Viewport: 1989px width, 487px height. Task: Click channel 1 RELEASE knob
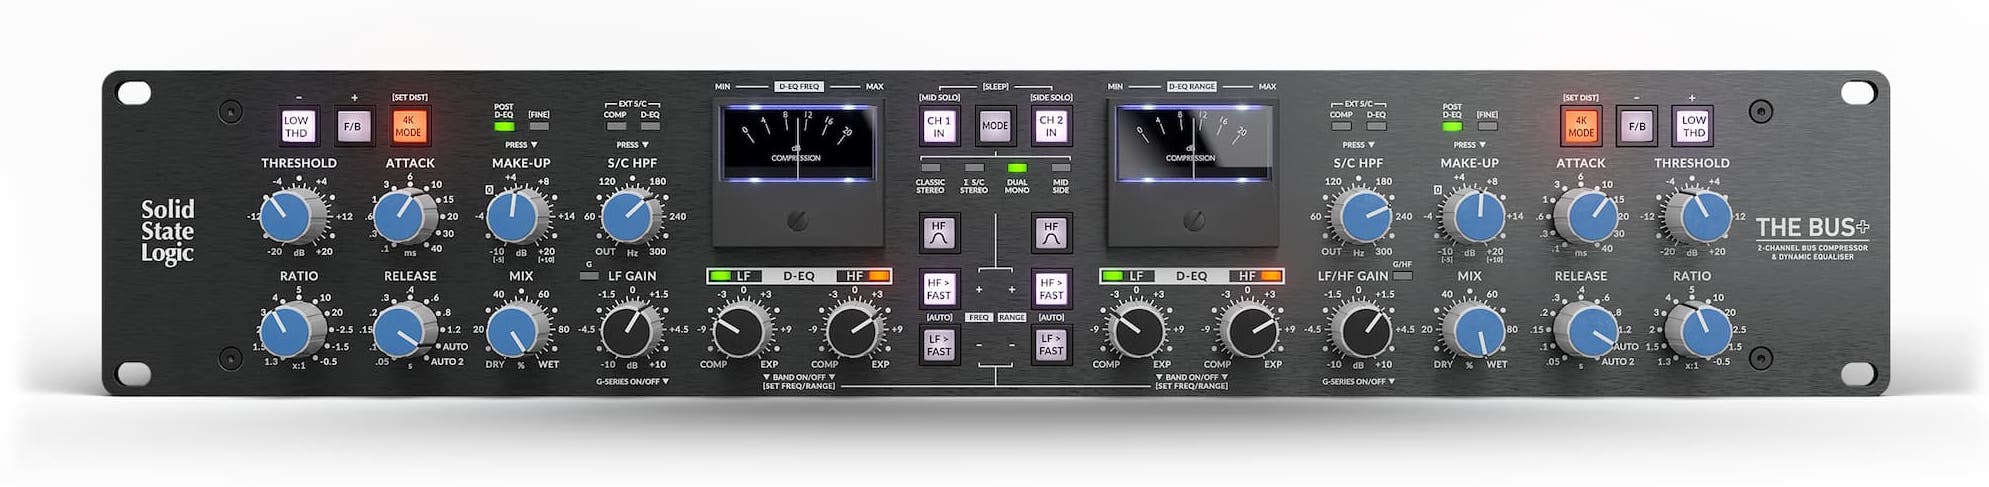pos(402,329)
